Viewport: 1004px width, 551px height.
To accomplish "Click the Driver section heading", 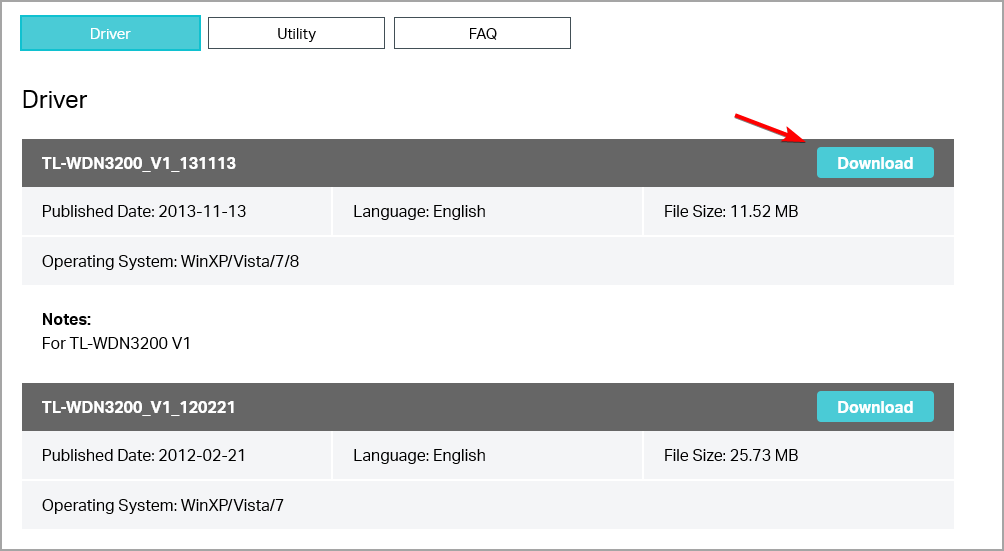I will [54, 99].
